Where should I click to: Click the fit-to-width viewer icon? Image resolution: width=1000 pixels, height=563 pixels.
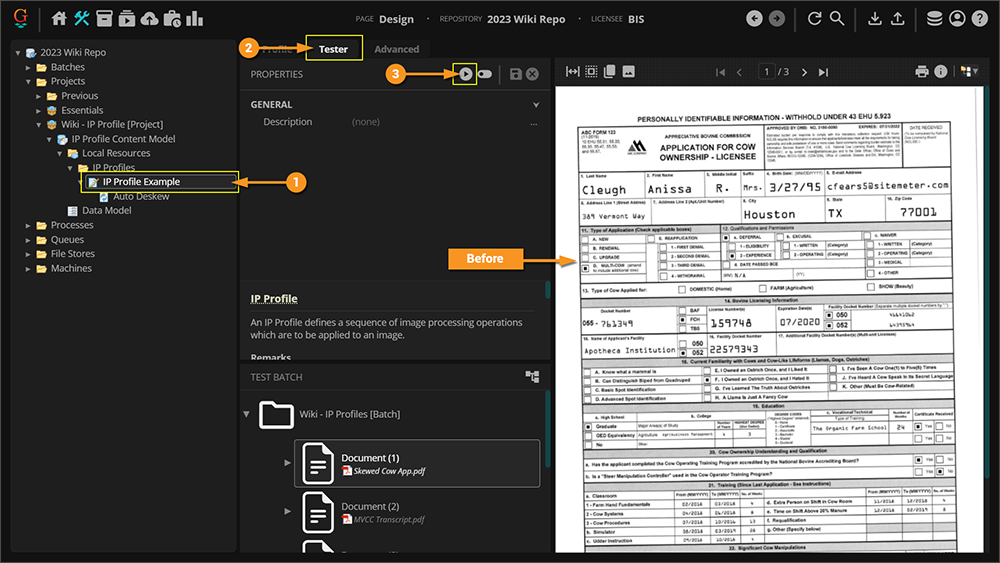(x=572, y=72)
